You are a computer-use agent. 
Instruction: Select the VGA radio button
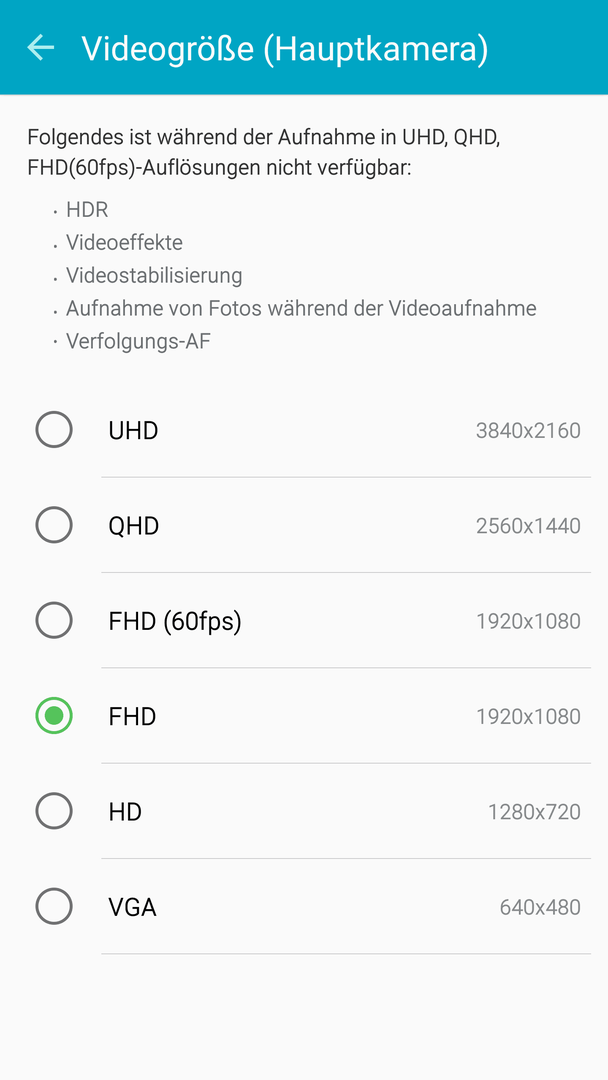pyautogui.click(x=54, y=907)
